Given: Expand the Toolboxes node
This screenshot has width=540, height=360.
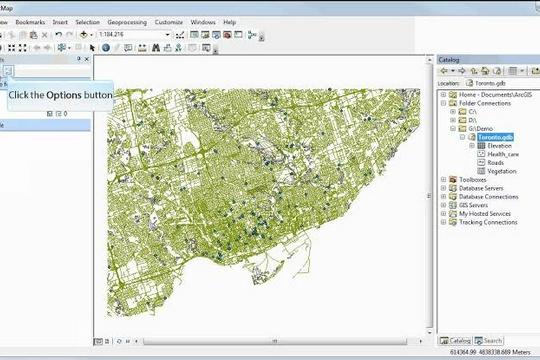Looking at the screenshot, I should [x=444, y=179].
